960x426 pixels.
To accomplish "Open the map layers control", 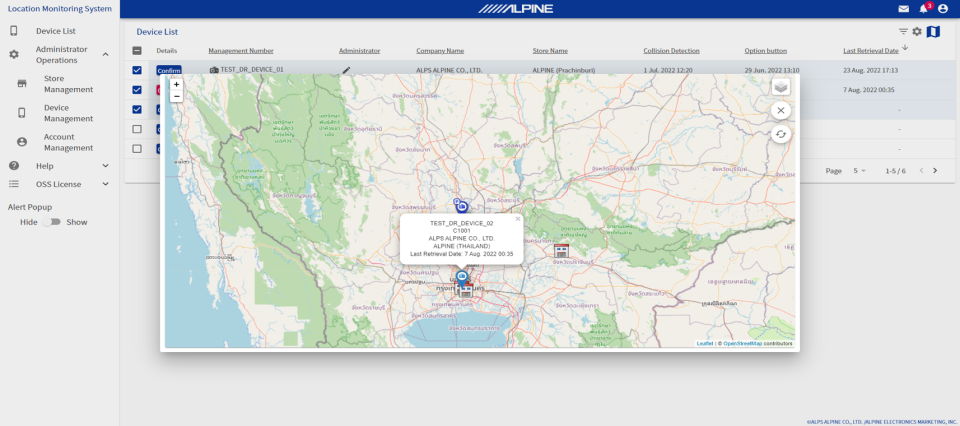I will 781,87.
